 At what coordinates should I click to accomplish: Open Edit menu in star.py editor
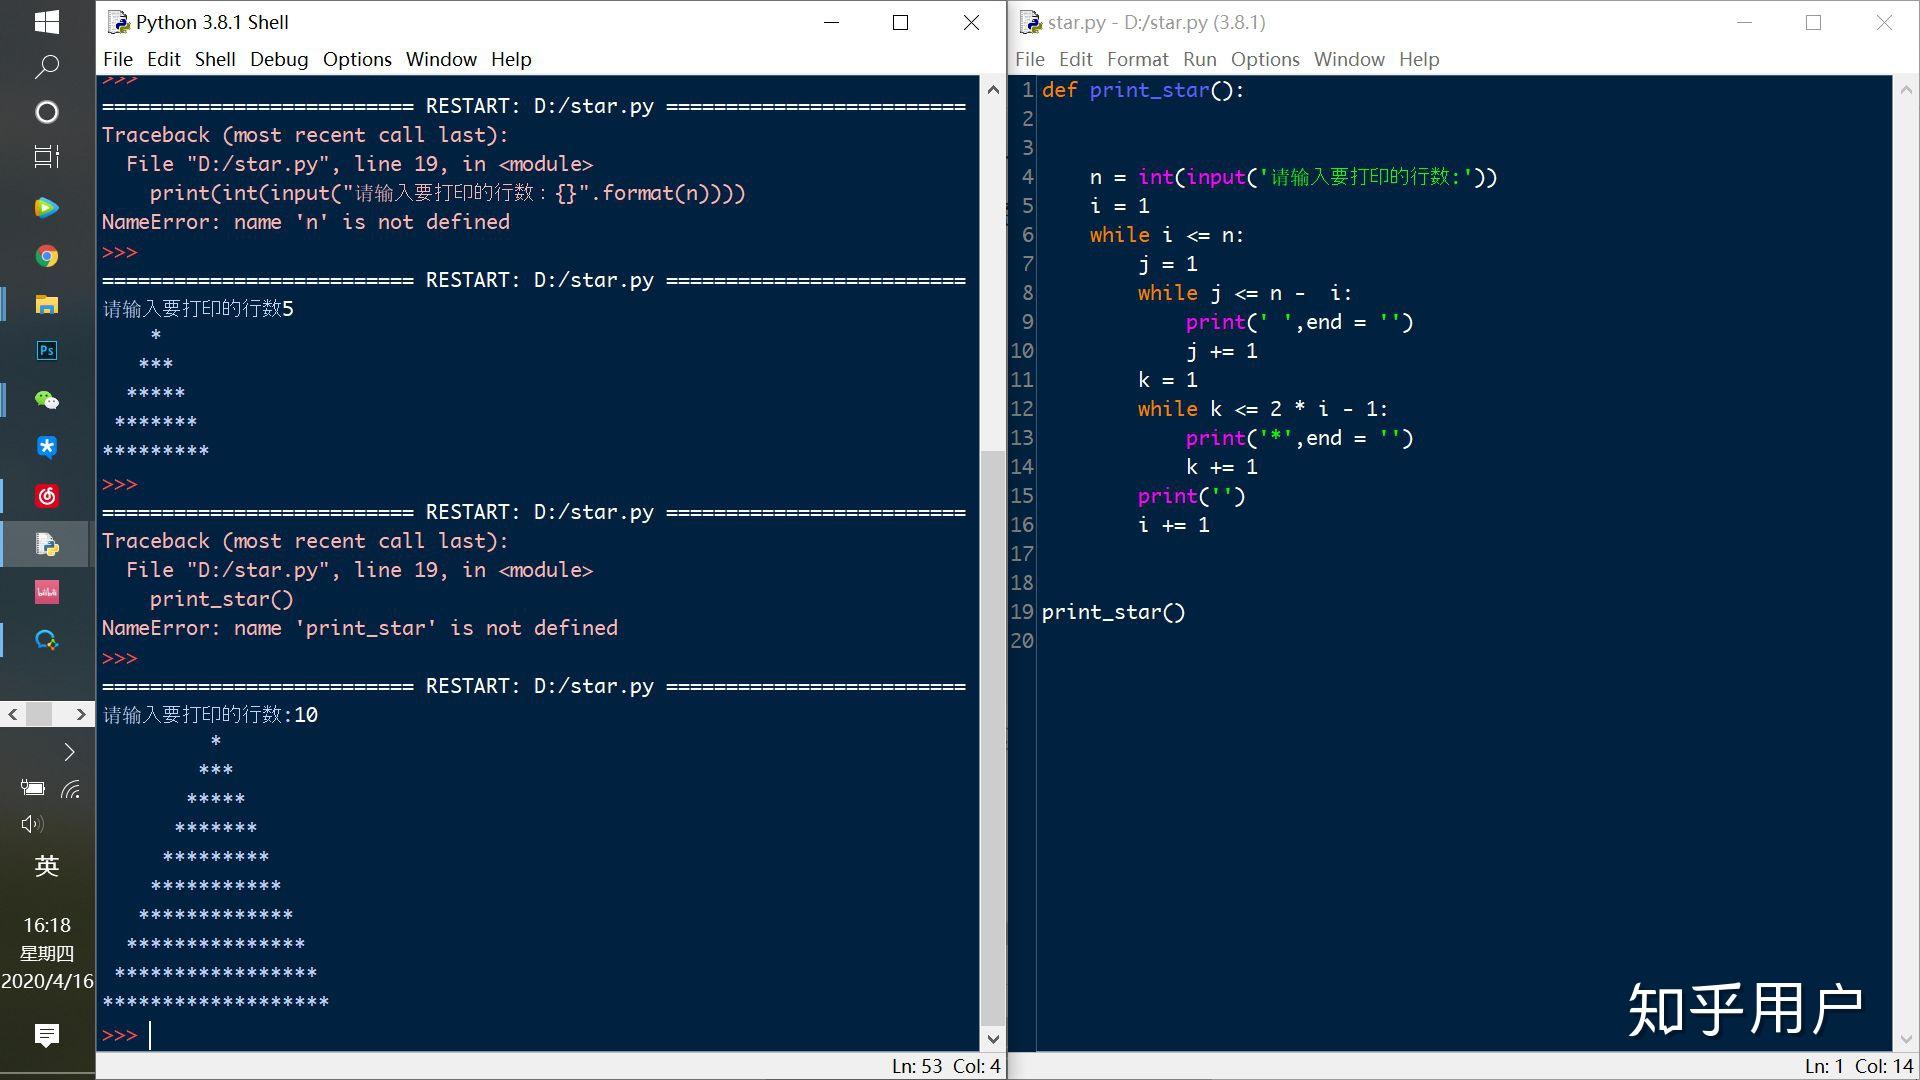click(1076, 59)
